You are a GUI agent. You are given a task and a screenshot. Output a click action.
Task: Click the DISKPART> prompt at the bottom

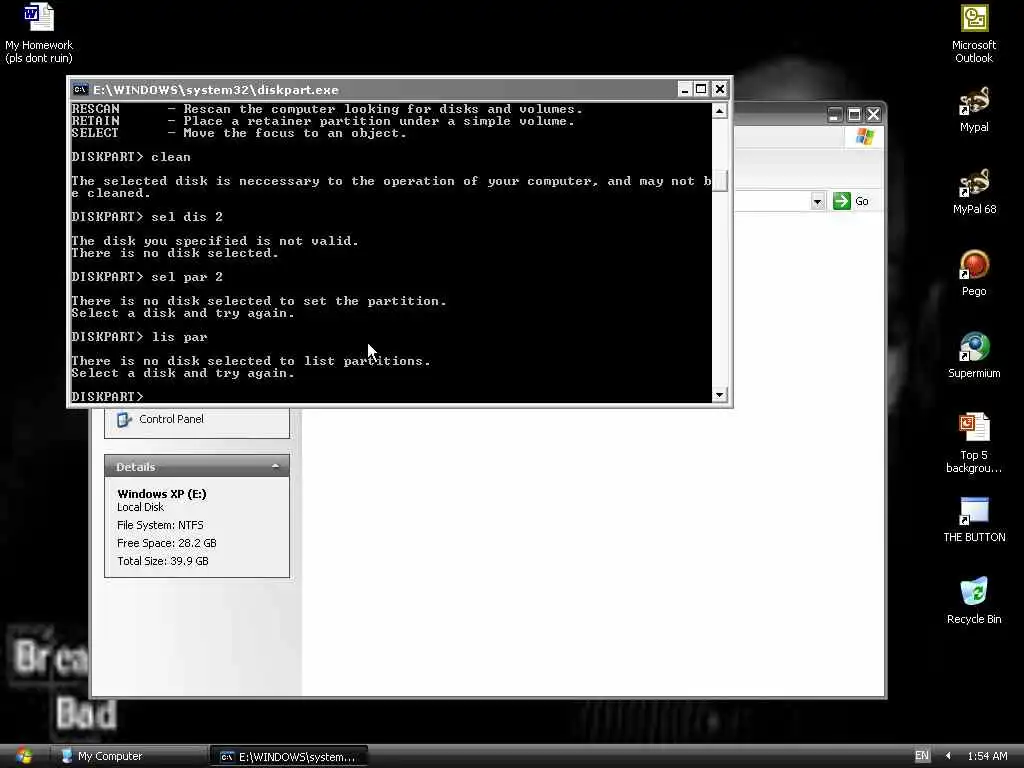click(x=107, y=396)
